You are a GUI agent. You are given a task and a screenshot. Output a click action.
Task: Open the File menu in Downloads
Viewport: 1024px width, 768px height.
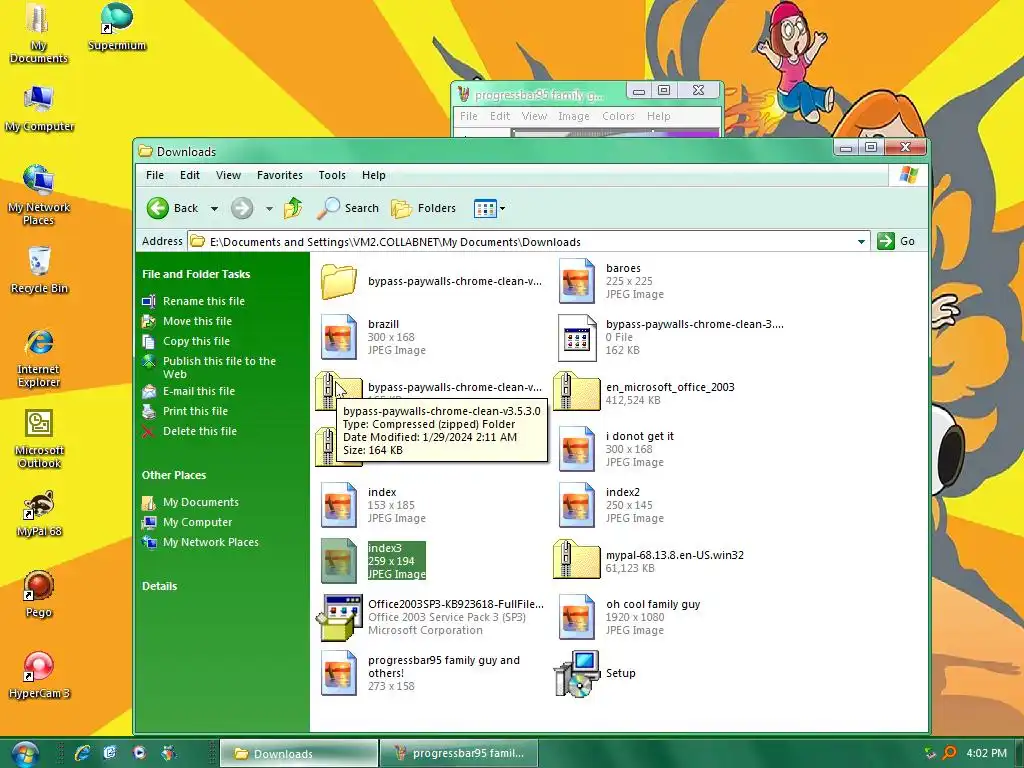pos(155,175)
